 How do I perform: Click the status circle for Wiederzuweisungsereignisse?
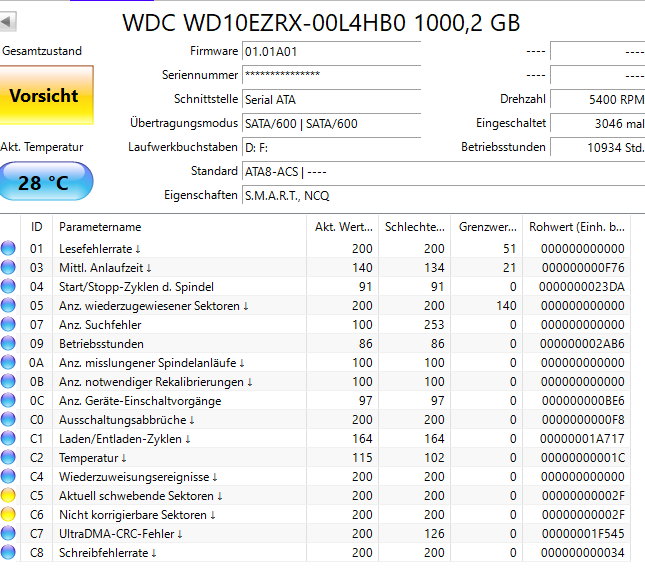[8, 476]
